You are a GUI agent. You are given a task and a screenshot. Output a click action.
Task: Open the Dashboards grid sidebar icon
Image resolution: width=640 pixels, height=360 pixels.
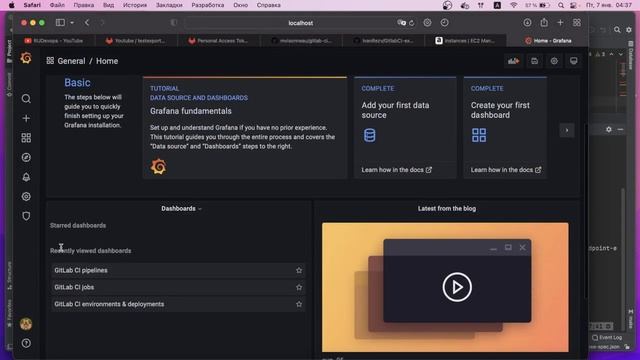tap(26, 138)
